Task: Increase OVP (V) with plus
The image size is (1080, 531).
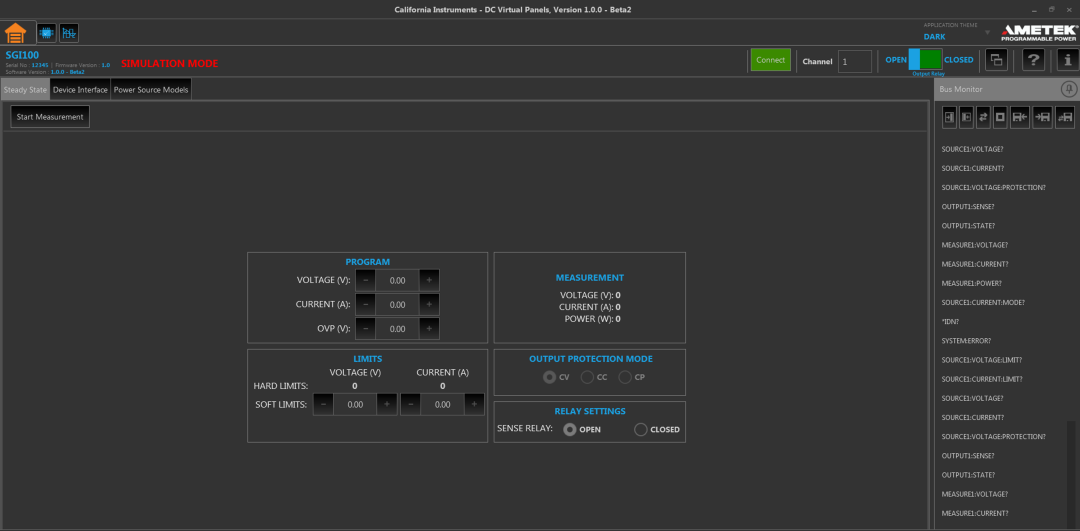Action: [x=428, y=329]
